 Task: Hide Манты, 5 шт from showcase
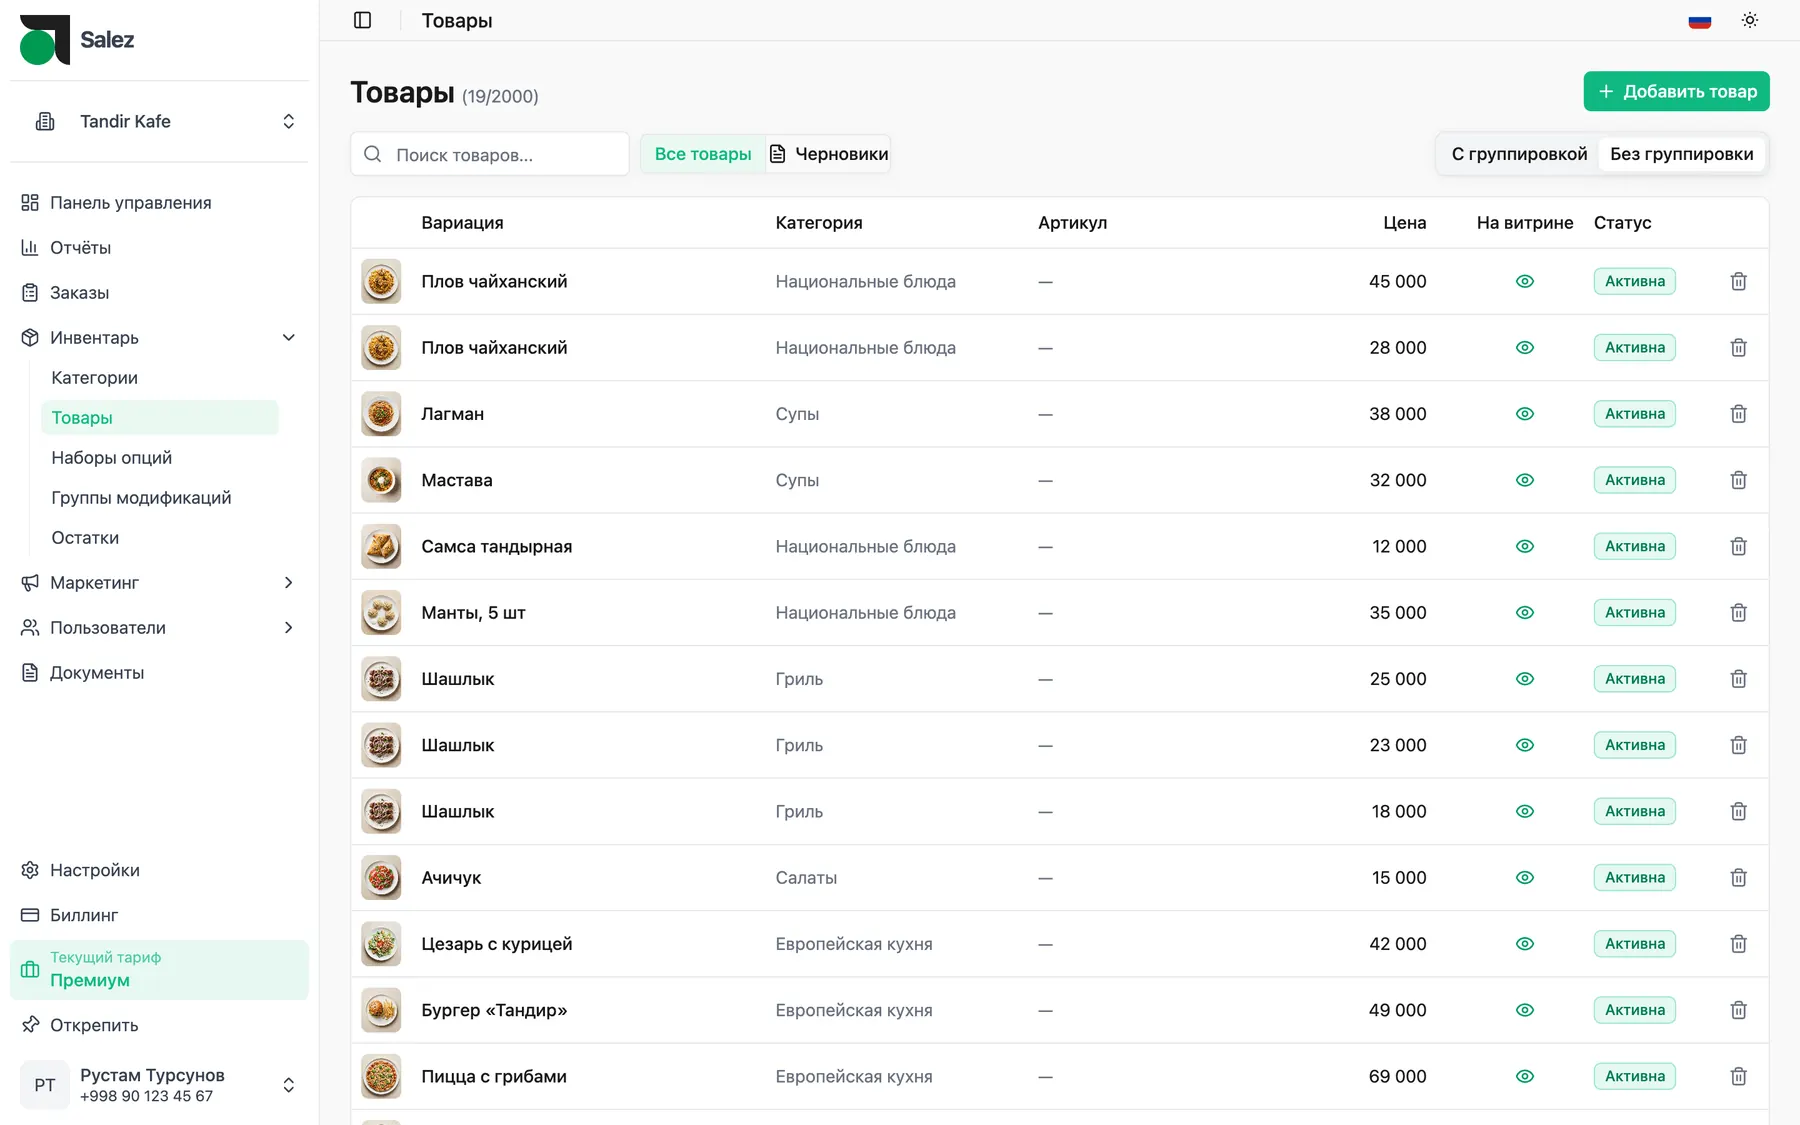click(1525, 613)
